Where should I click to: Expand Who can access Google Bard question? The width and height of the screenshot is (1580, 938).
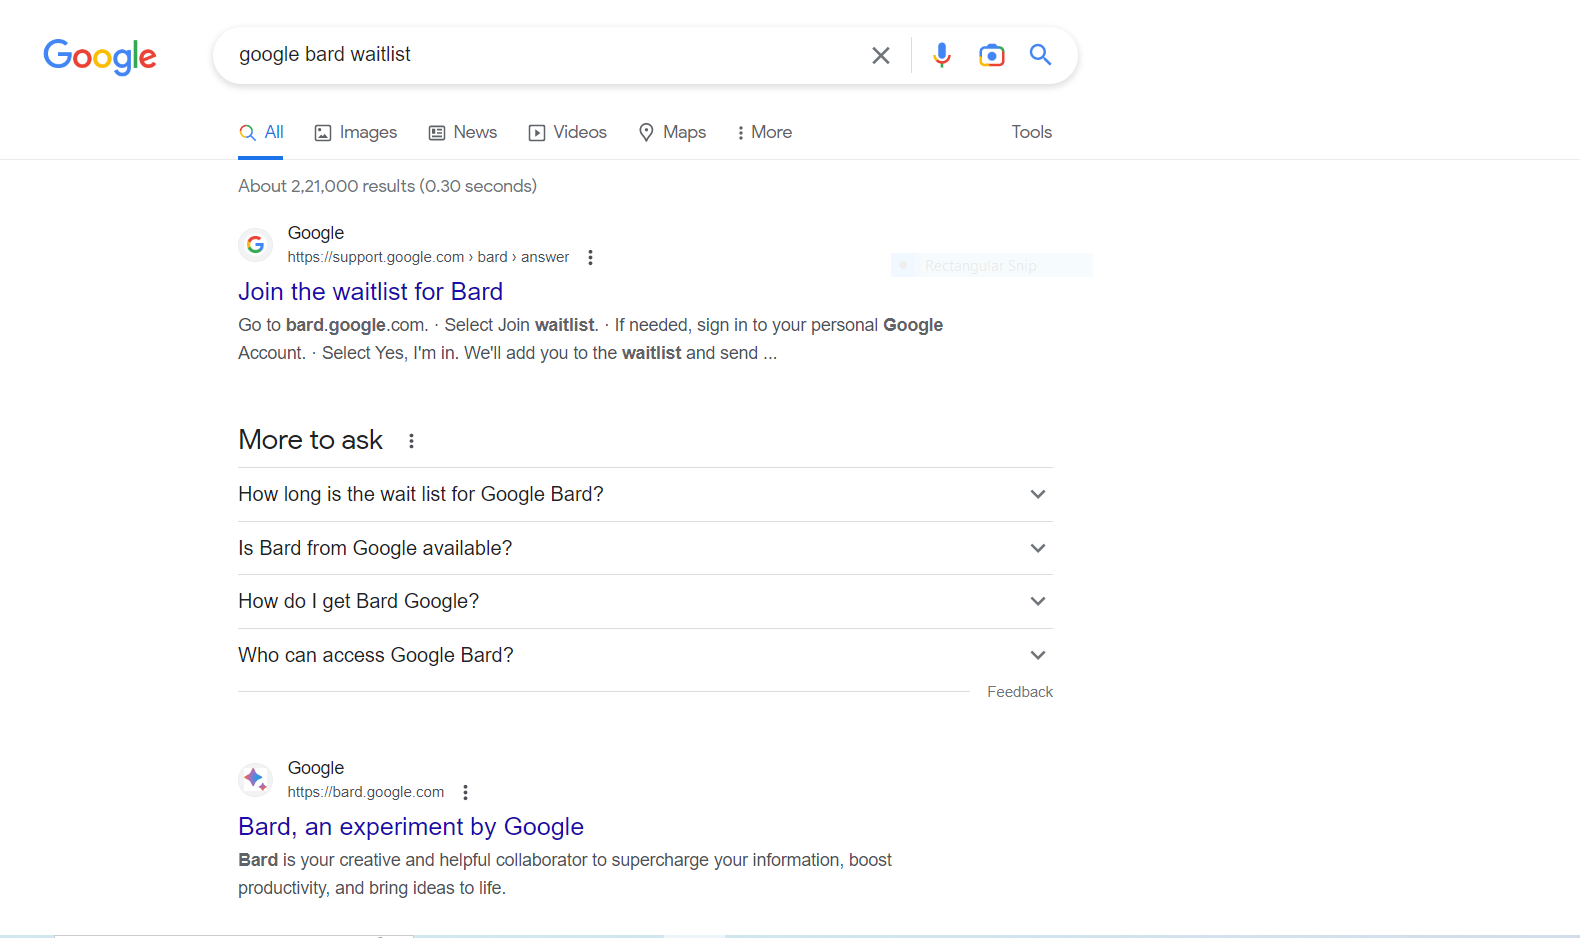click(645, 655)
